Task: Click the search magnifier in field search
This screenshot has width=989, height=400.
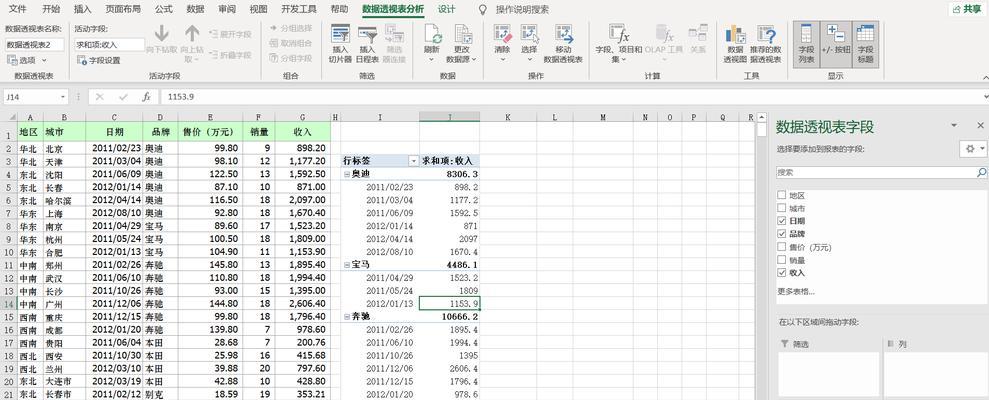Action: [x=981, y=172]
